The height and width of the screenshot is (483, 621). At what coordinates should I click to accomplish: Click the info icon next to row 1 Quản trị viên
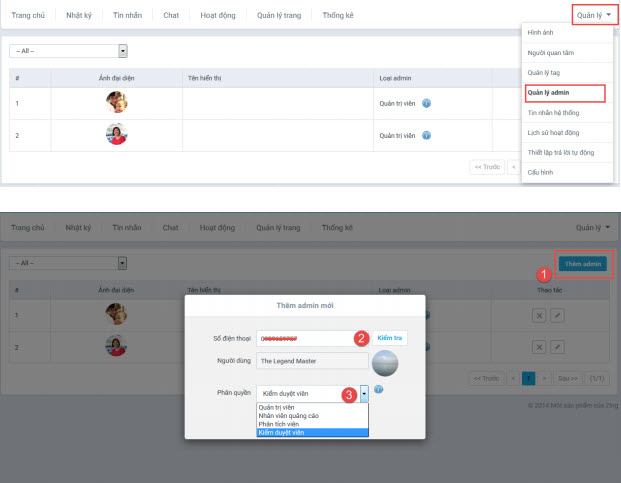(x=427, y=102)
